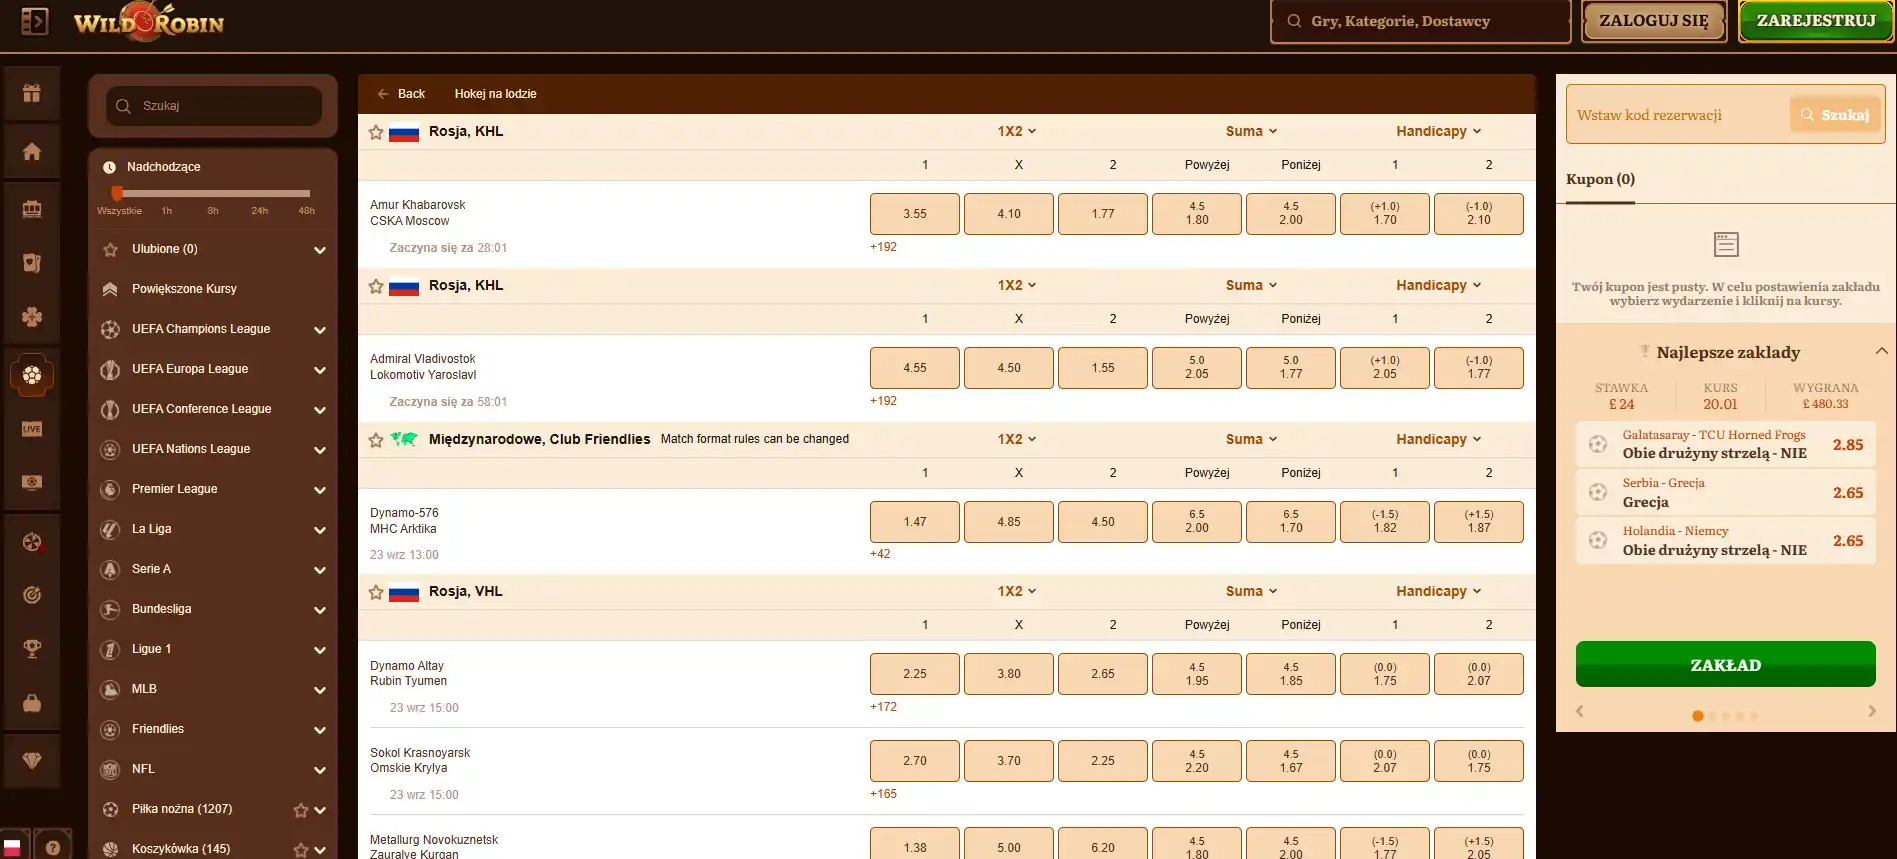Open the clover lucky games sidebar icon
Screen dimensions: 1897x859
32,317
